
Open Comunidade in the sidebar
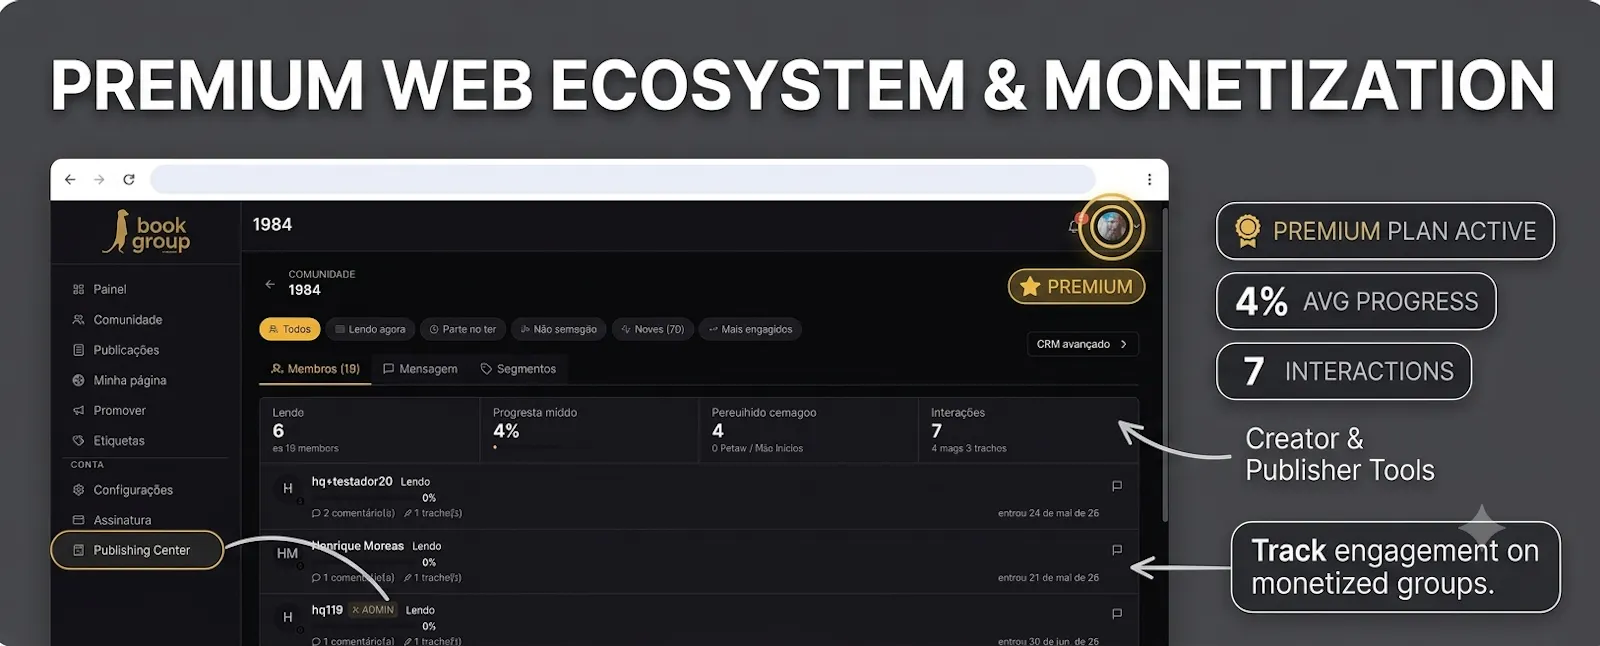127,320
